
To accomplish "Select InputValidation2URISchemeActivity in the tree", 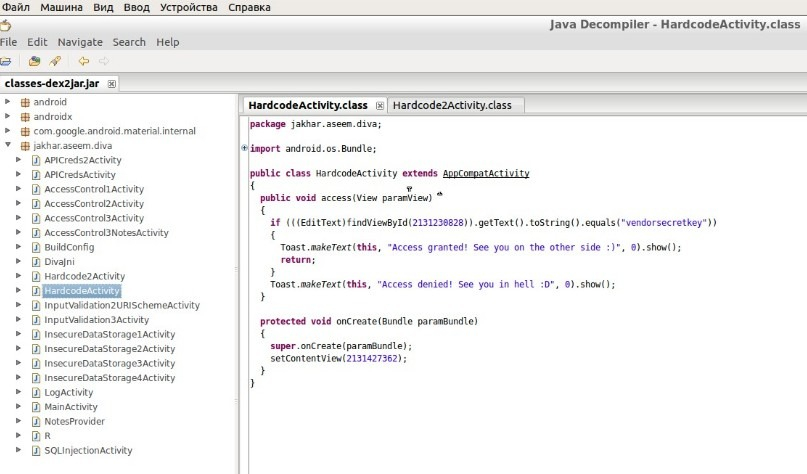I will [x=122, y=305].
